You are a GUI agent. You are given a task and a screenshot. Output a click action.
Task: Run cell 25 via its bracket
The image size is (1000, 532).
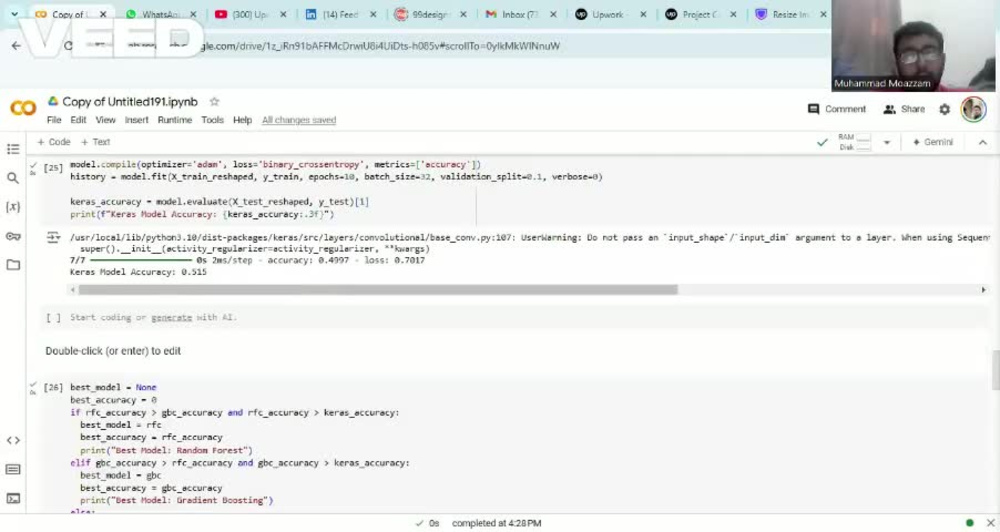(x=53, y=168)
